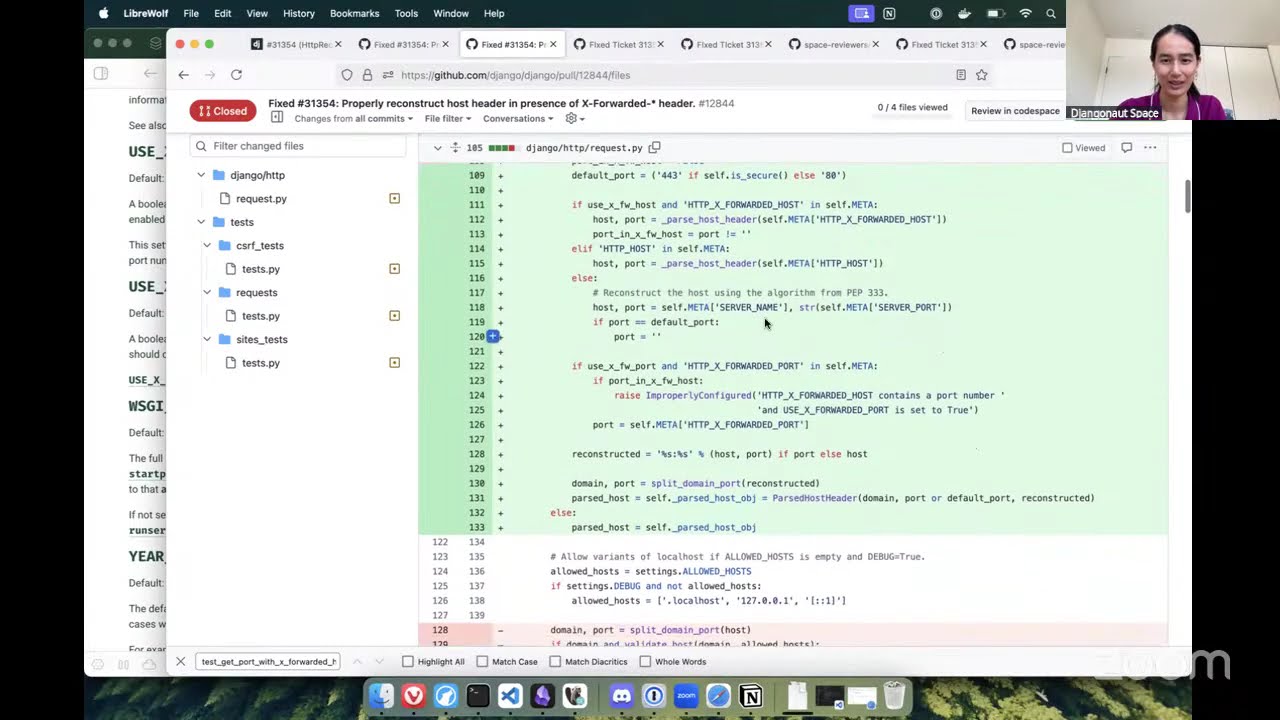The height and width of the screenshot is (720, 1280).
Task: Open Finder from the Dock
Action: pyautogui.click(x=381, y=695)
